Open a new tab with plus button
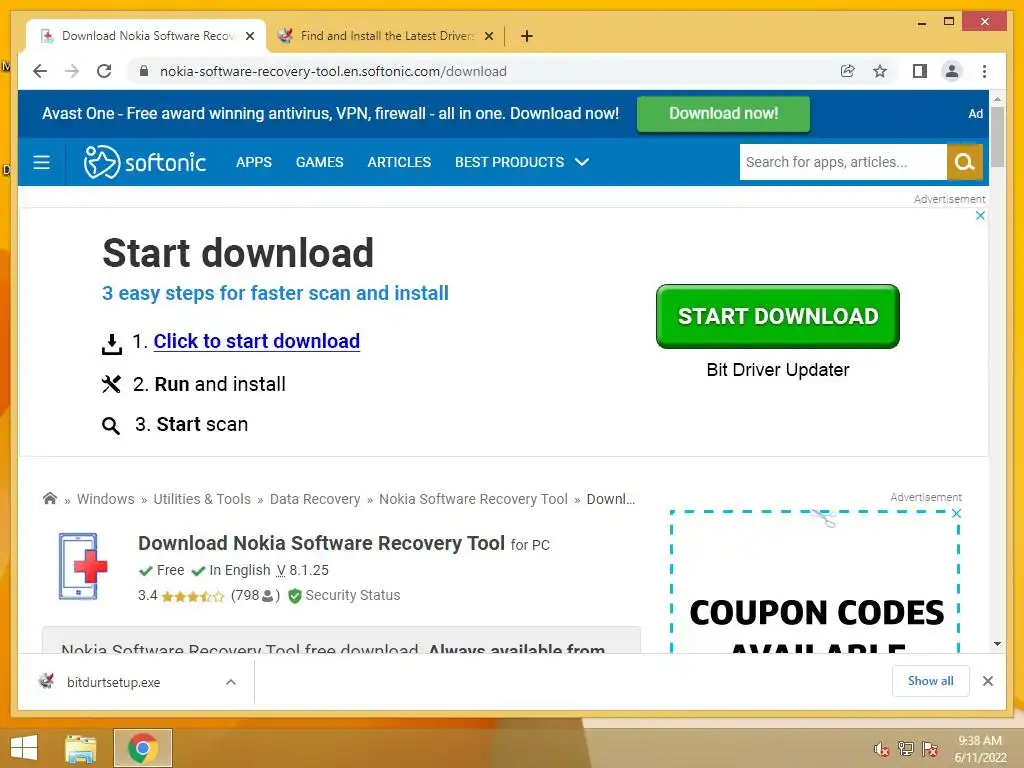This screenshot has width=1024, height=768. [x=527, y=36]
